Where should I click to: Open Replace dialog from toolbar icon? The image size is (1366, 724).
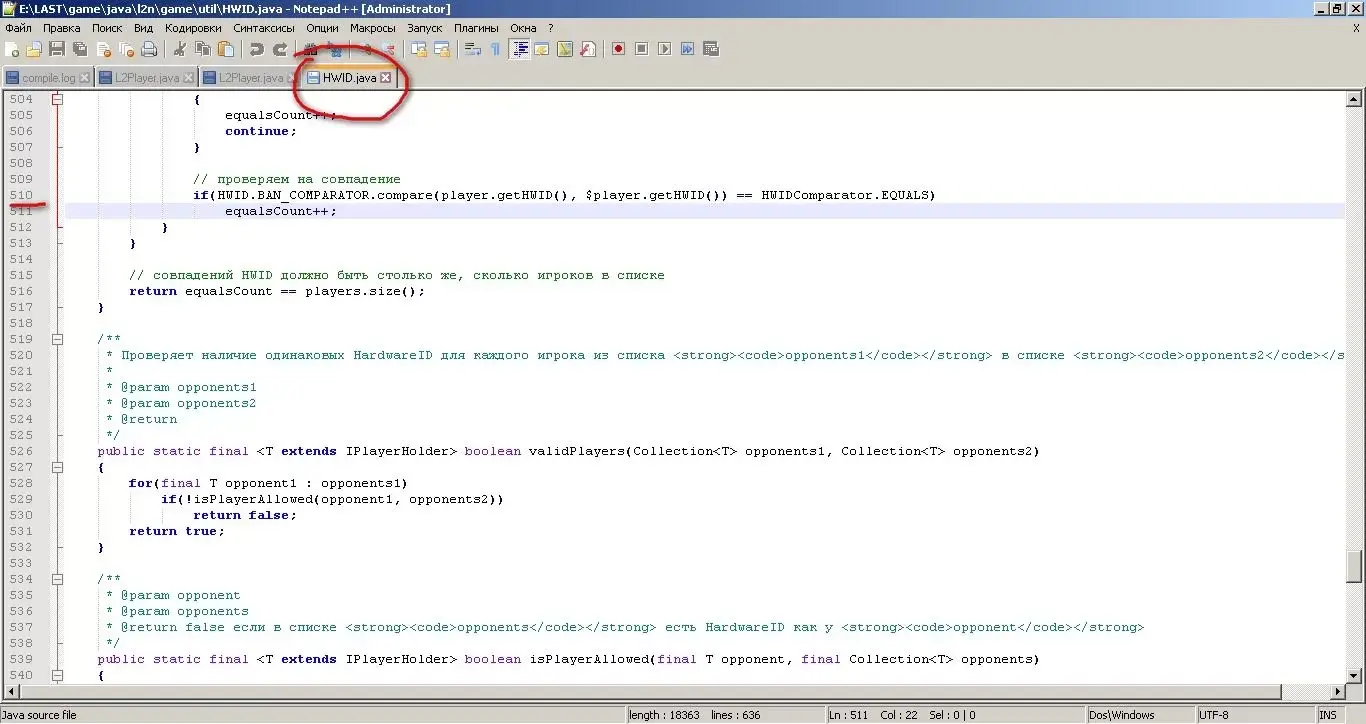pyautogui.click(x=334, y=49)
